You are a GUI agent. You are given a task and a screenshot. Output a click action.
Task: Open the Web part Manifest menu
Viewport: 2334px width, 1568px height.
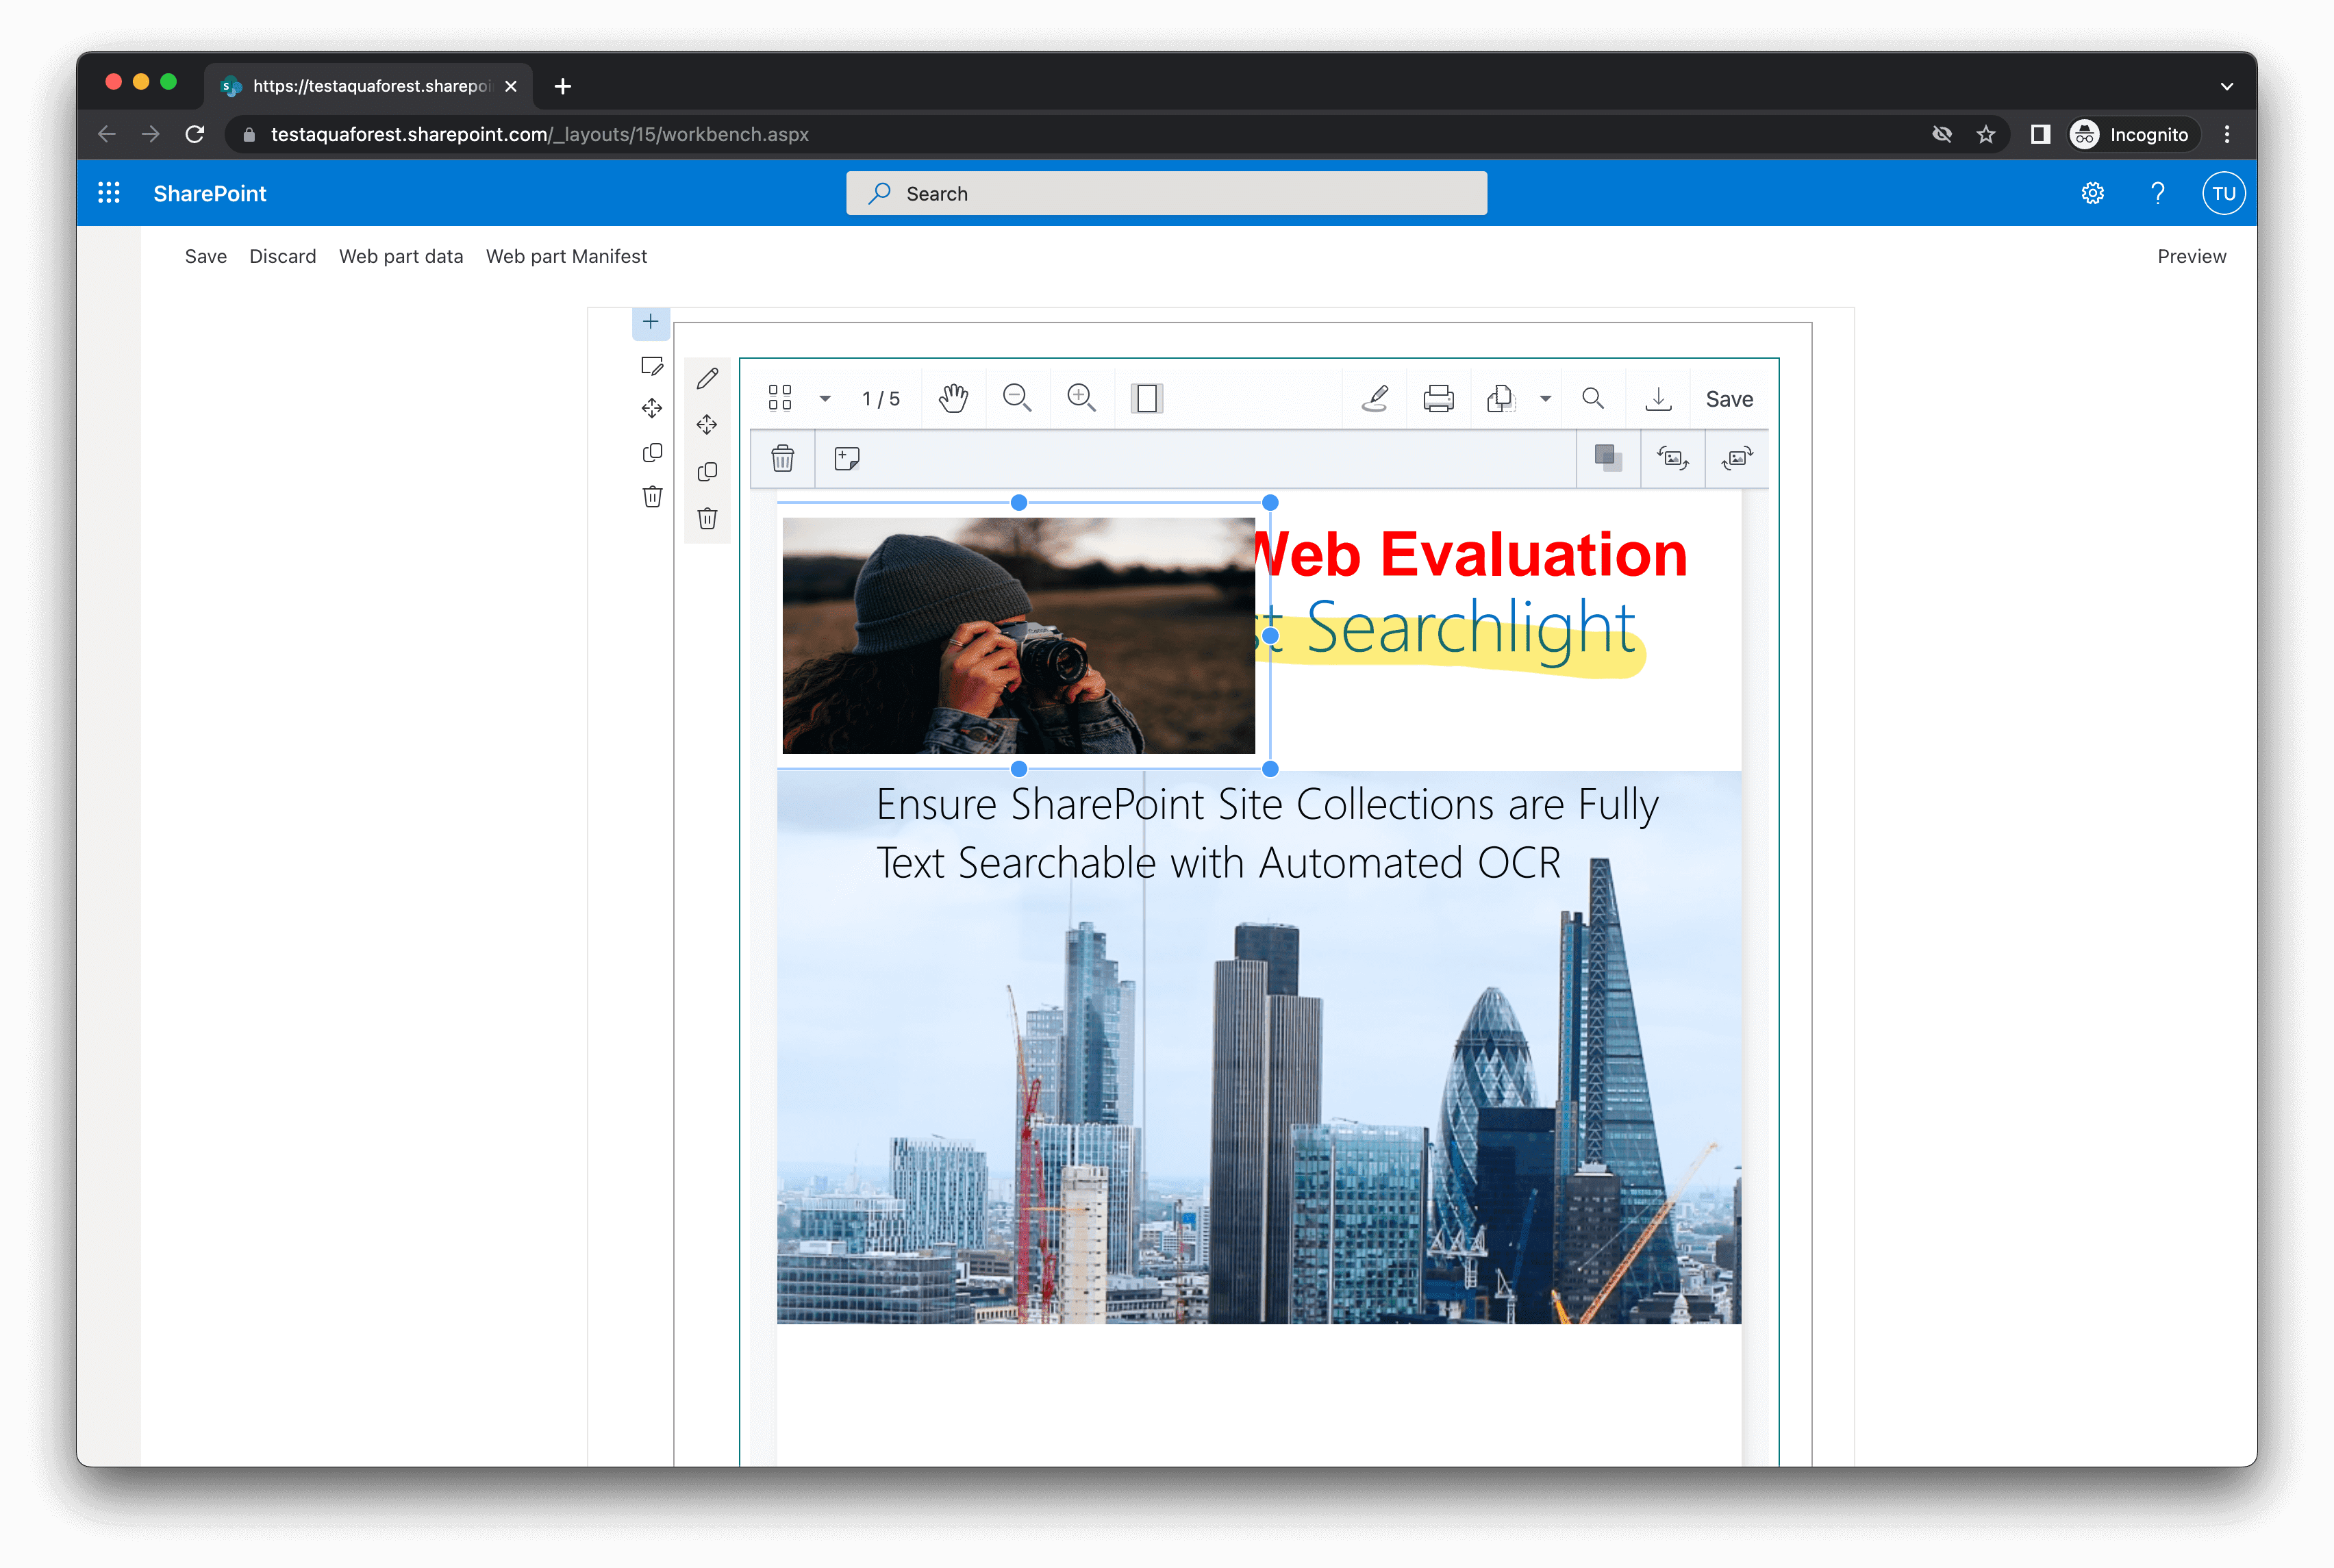click(566, 256)
